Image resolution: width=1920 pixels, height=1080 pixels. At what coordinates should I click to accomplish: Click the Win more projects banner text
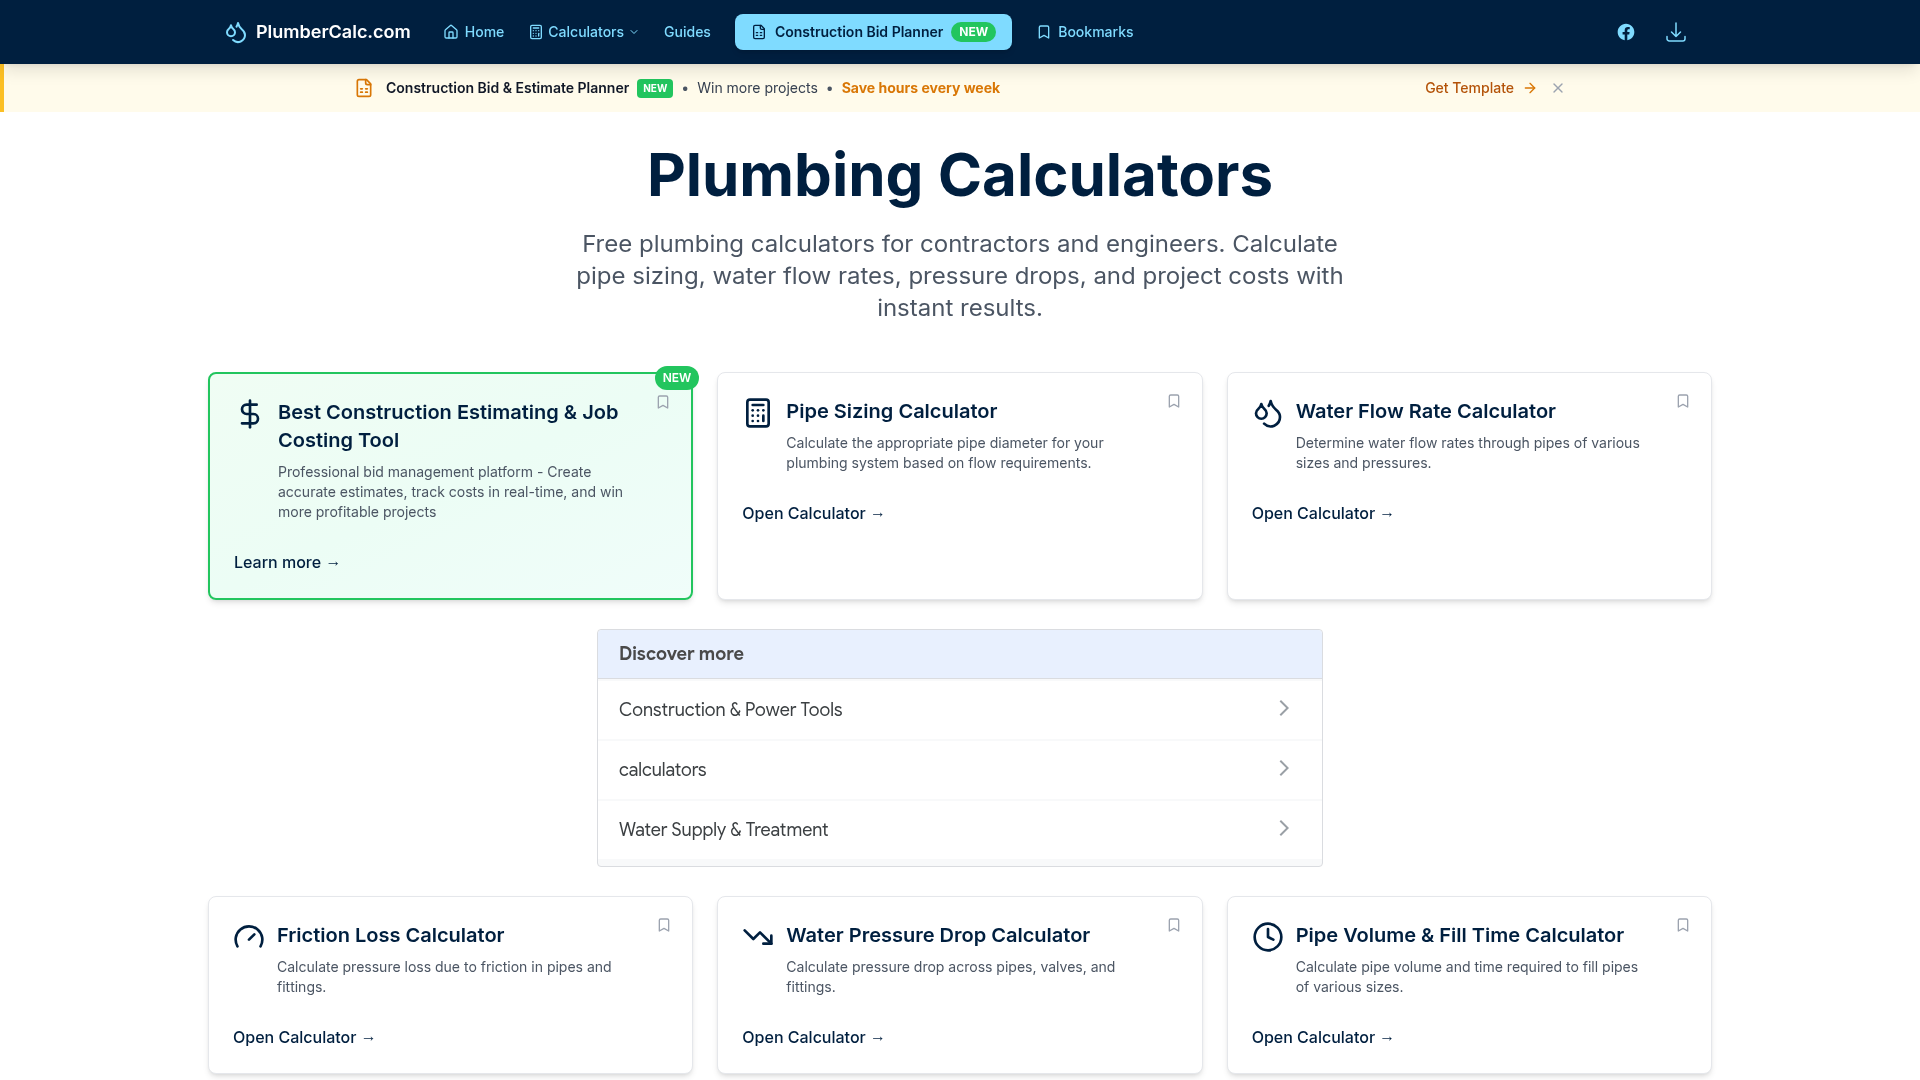pos(757,88)
